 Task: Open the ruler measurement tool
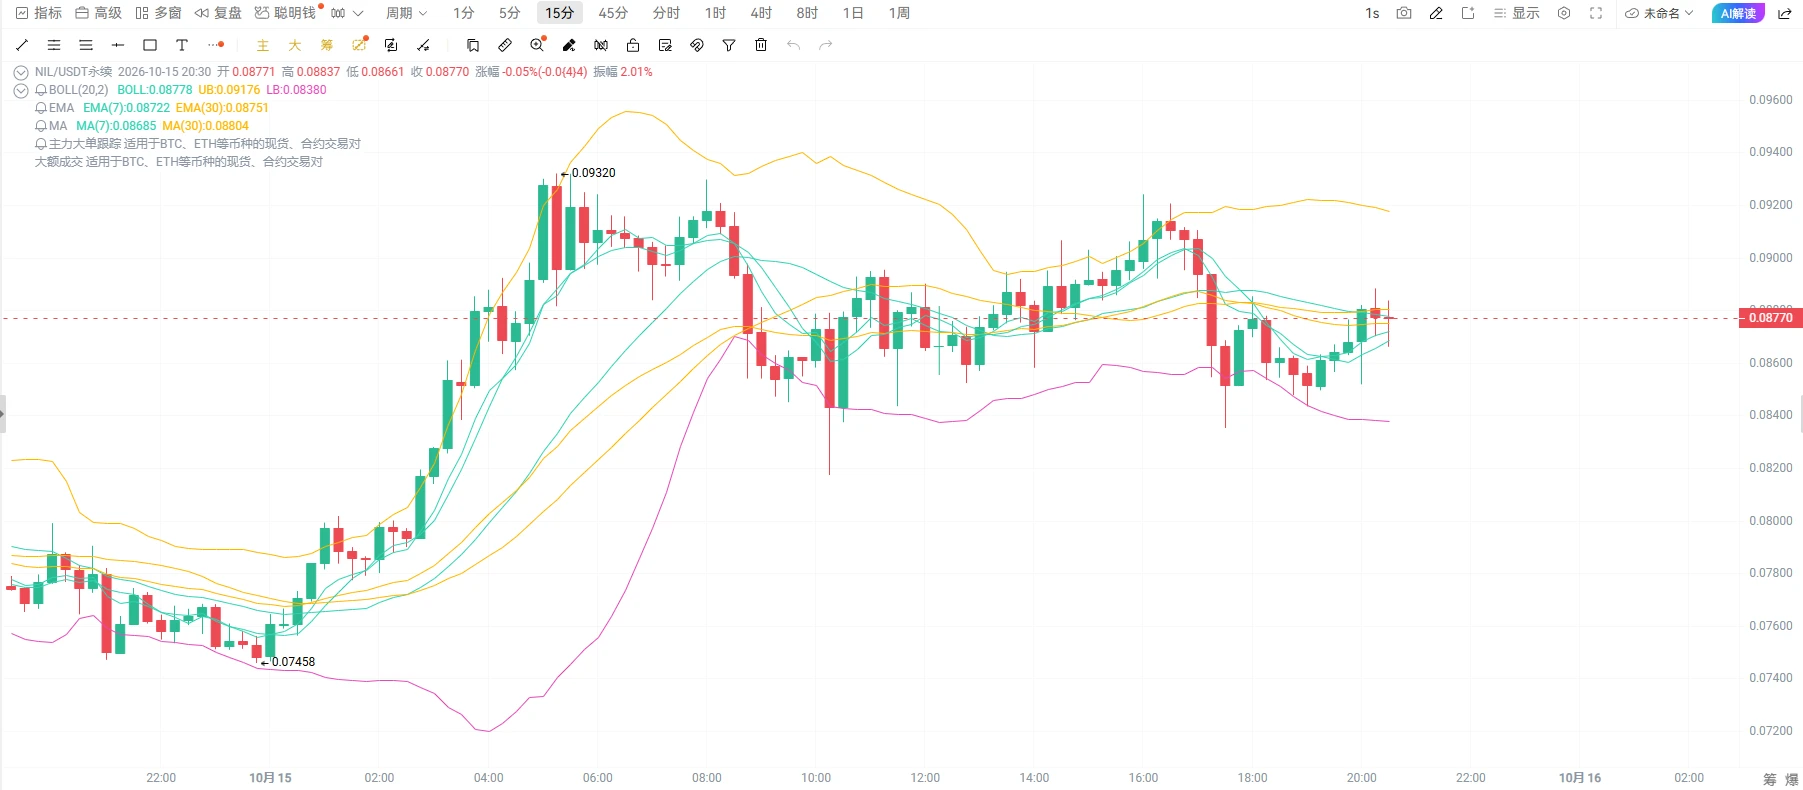pyautogui.click(x=505, y=45)
